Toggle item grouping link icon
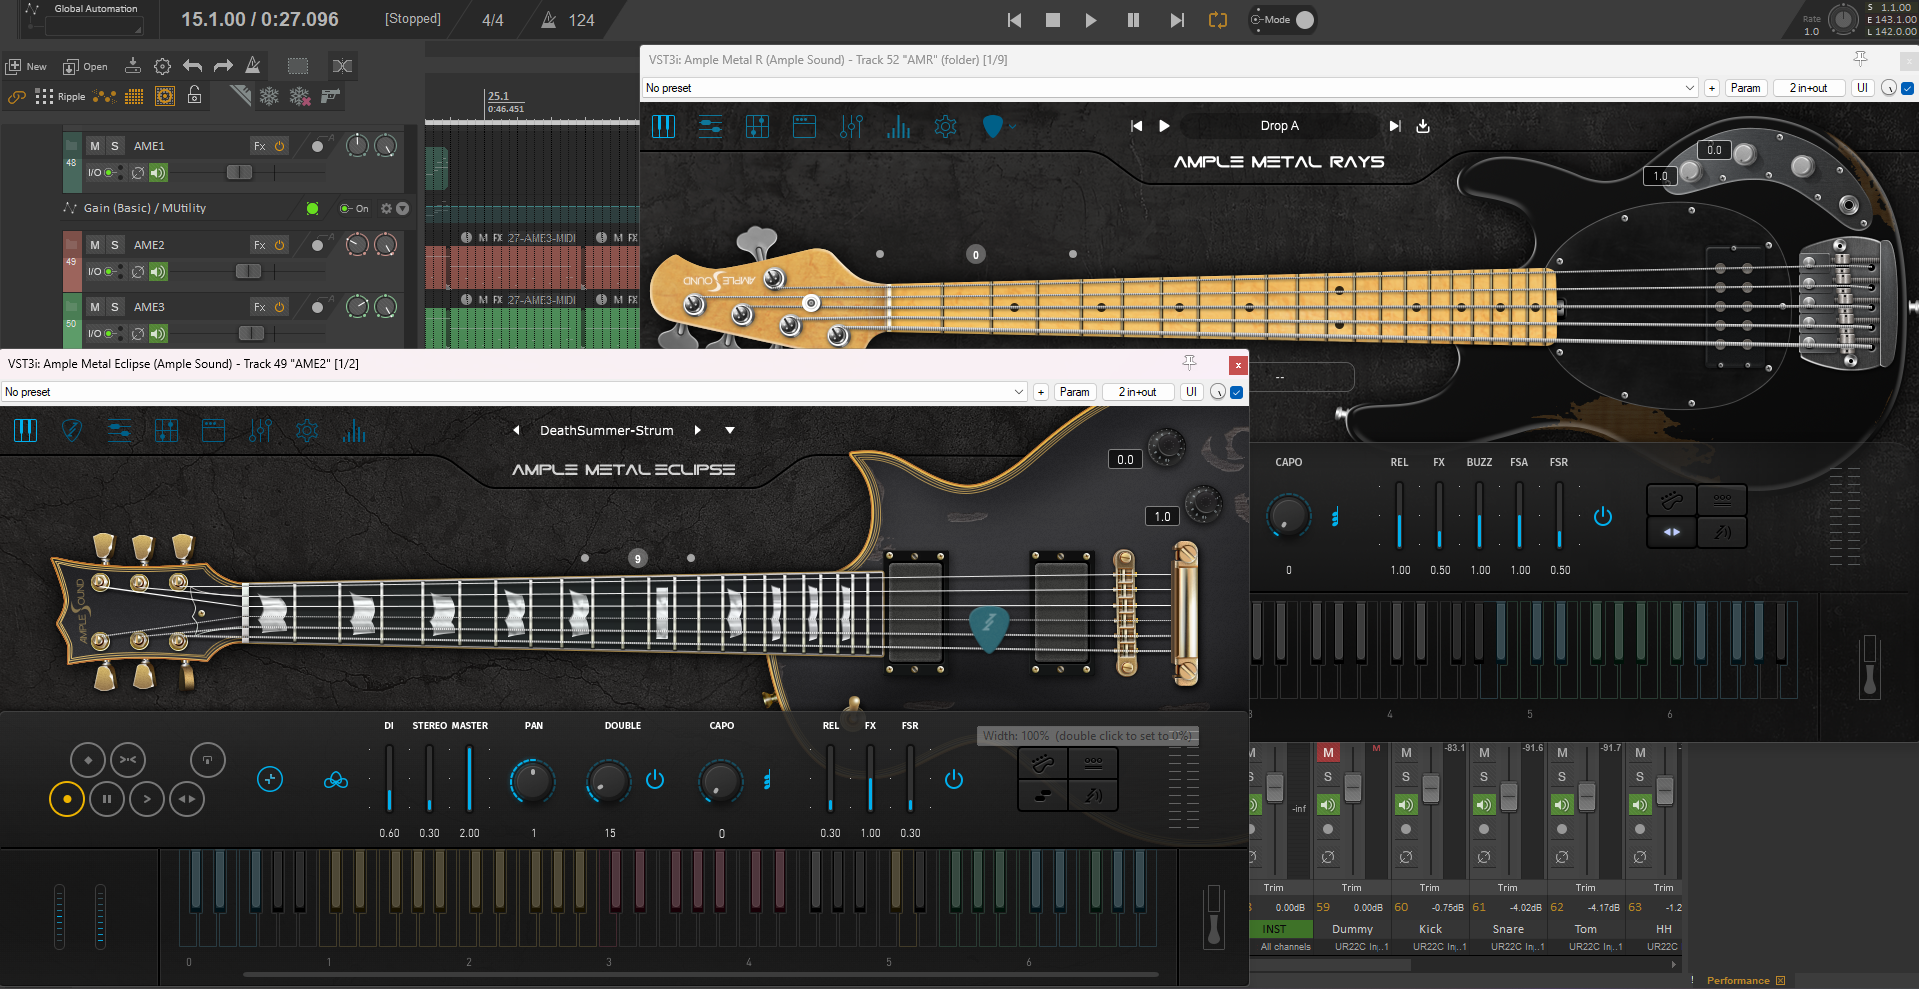 pos(17,97)
